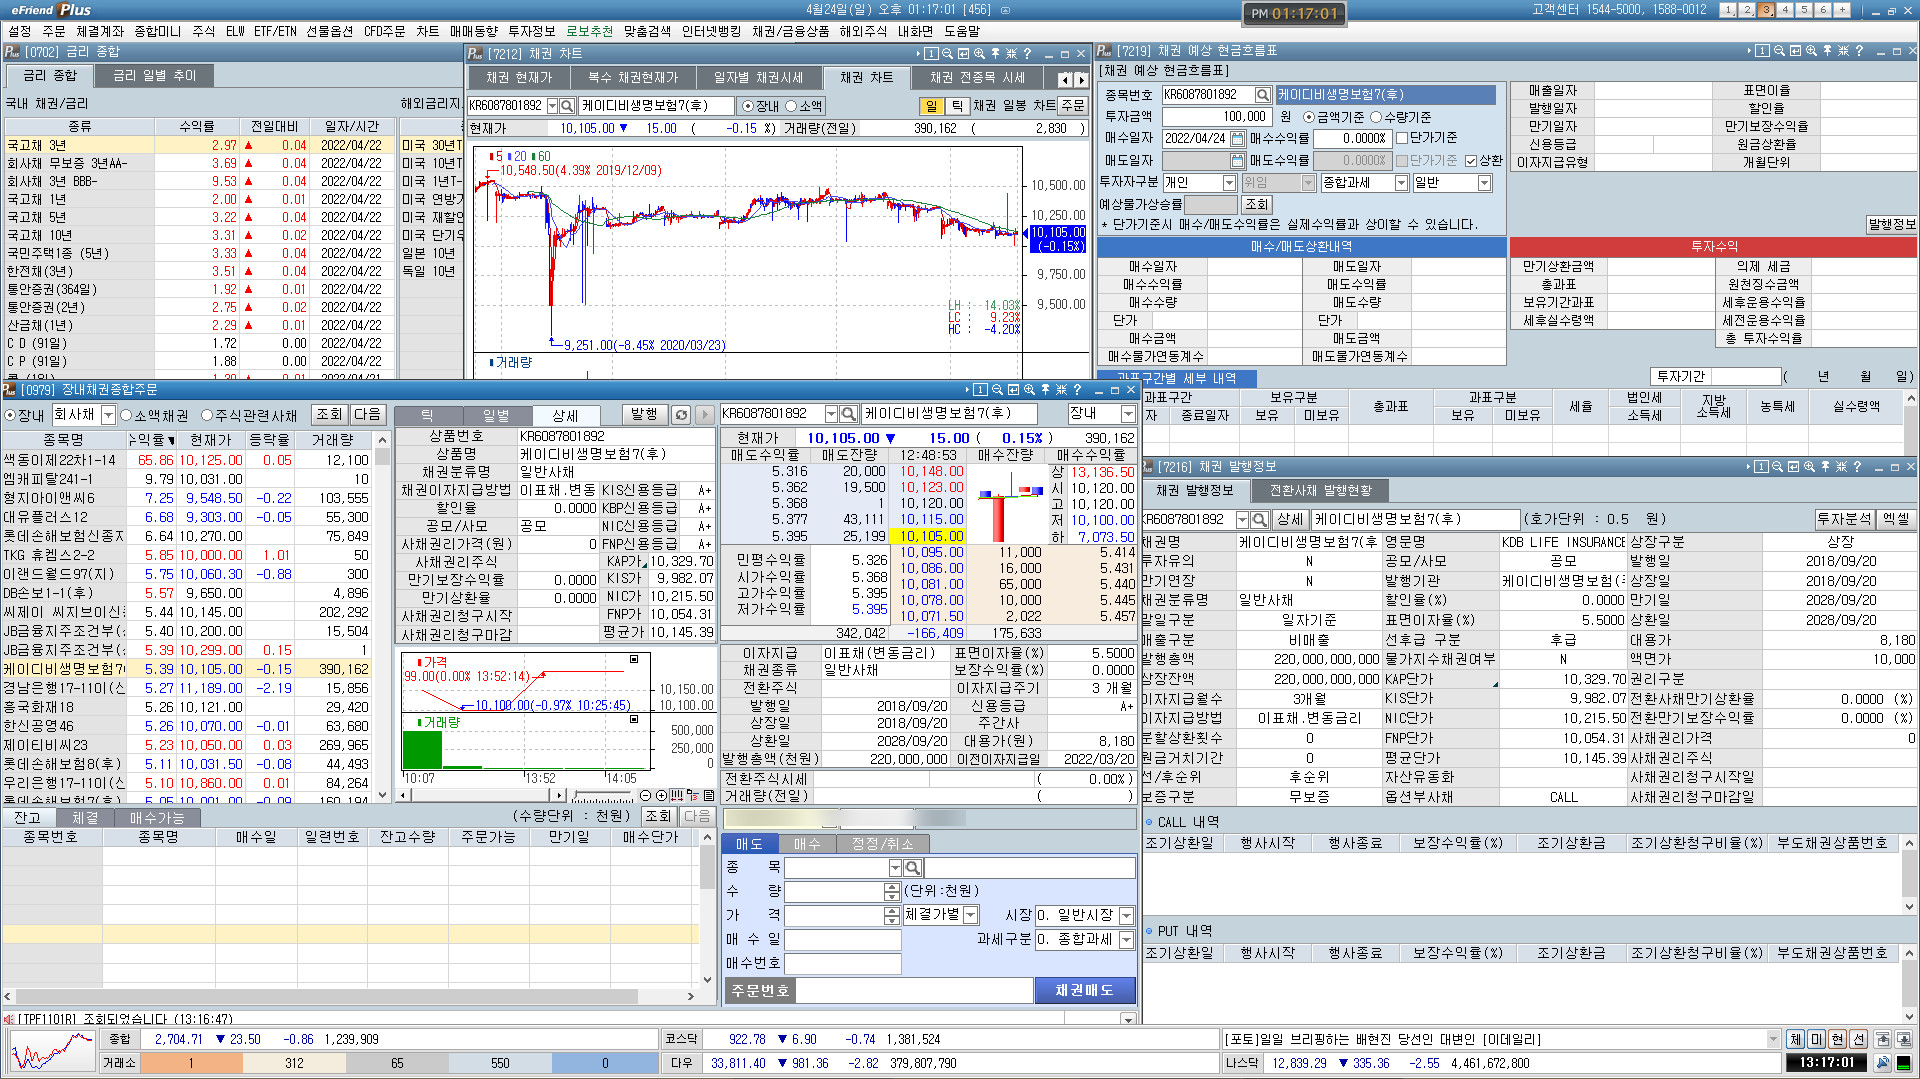Open help in 7216 issuance info window

[x=1857, y=467]
